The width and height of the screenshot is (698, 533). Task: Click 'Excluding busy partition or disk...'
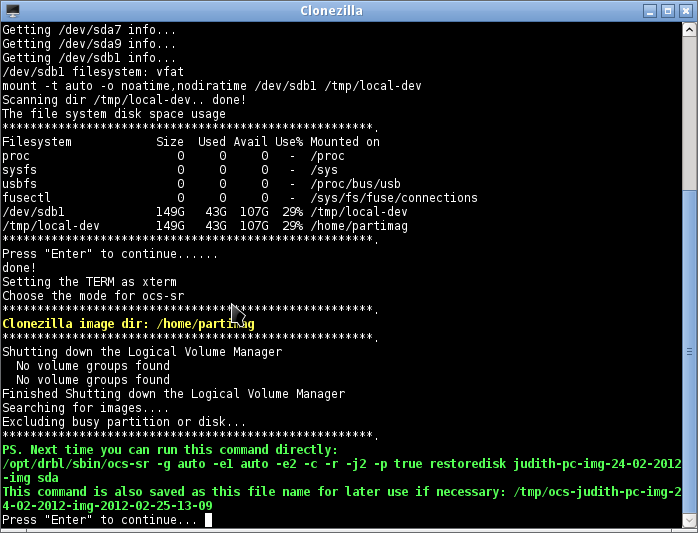click(124, 422)
